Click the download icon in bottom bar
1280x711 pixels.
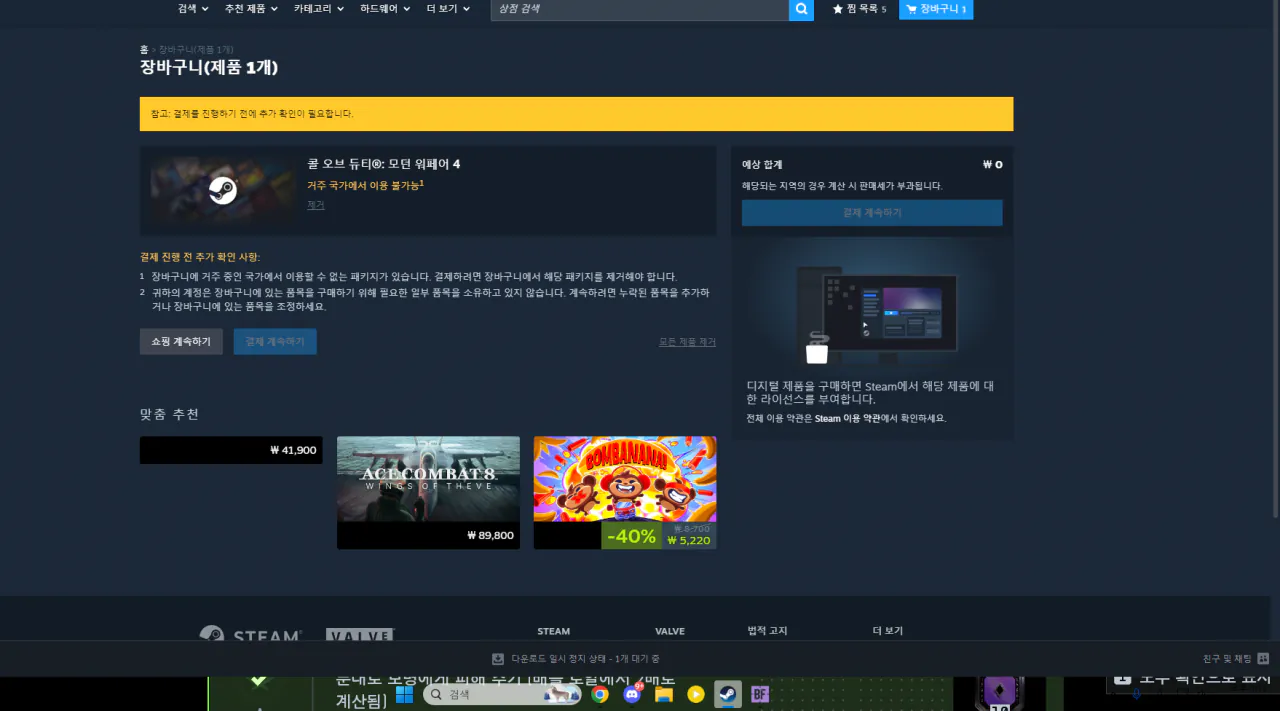point(498,659)
